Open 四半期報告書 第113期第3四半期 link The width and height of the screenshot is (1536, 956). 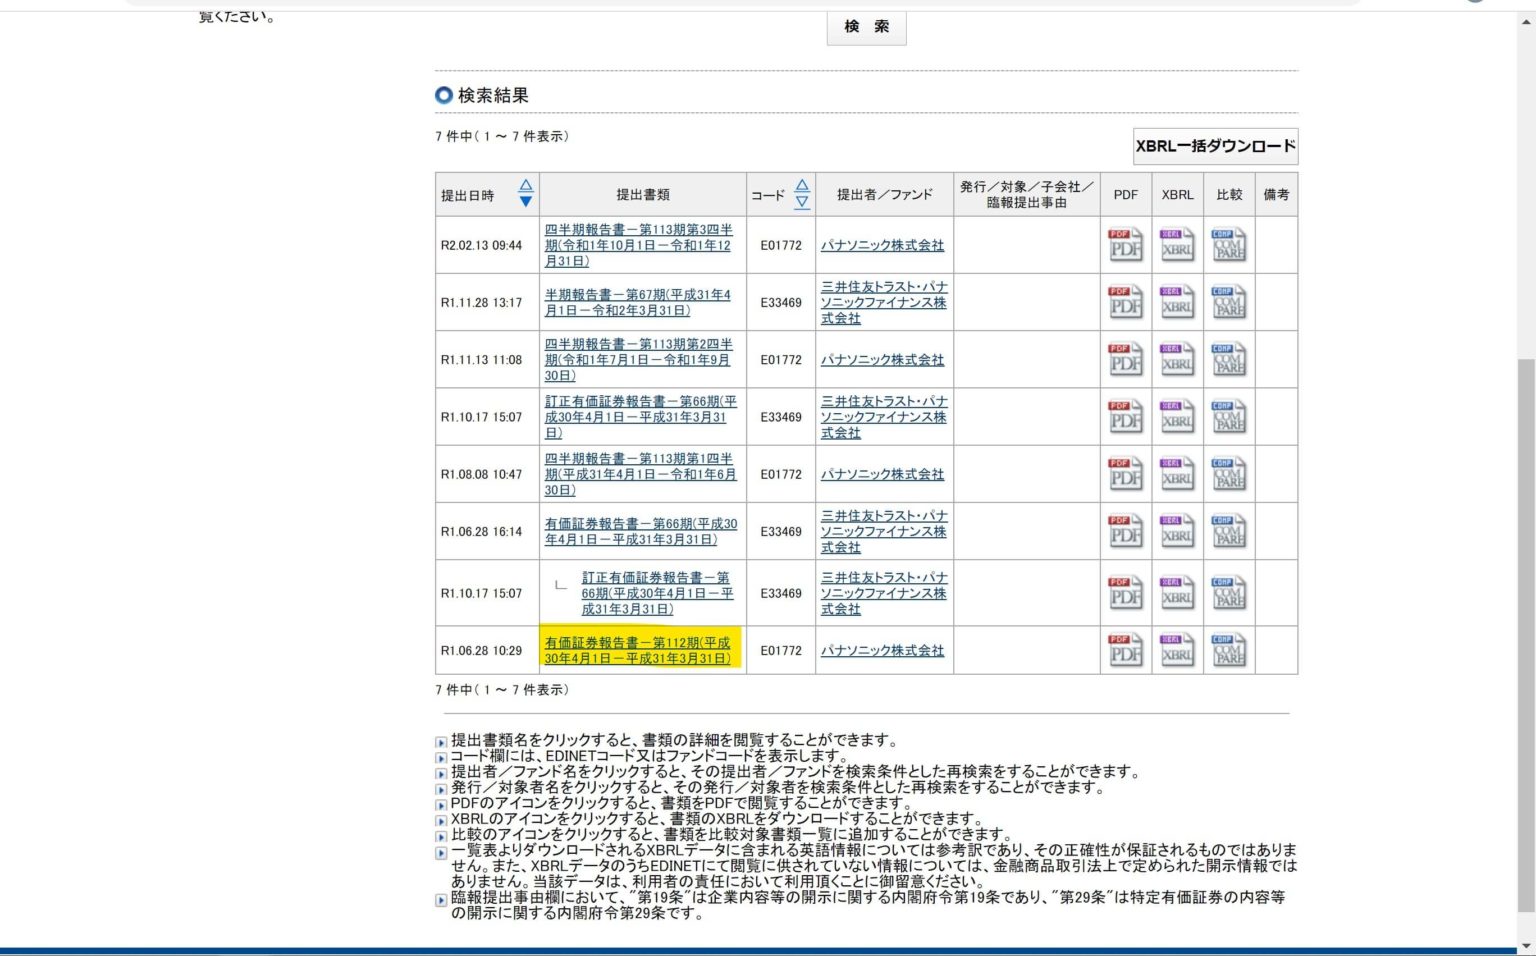[x=638, y=245]
